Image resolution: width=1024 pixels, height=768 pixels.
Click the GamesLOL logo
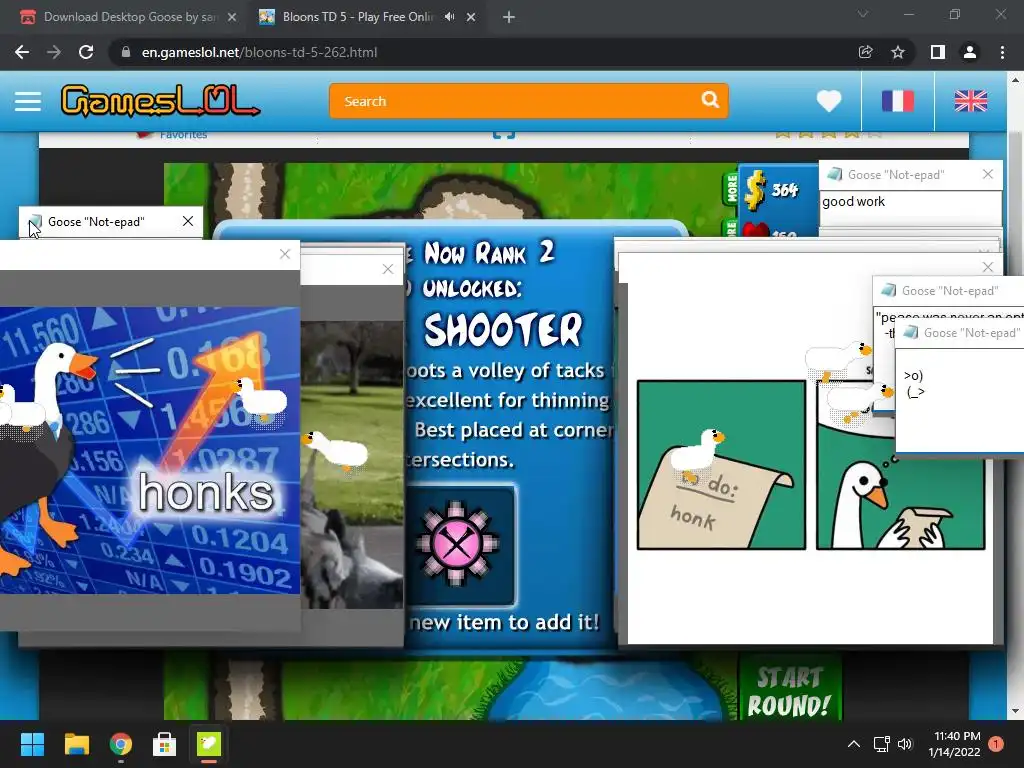pos(160,101)
